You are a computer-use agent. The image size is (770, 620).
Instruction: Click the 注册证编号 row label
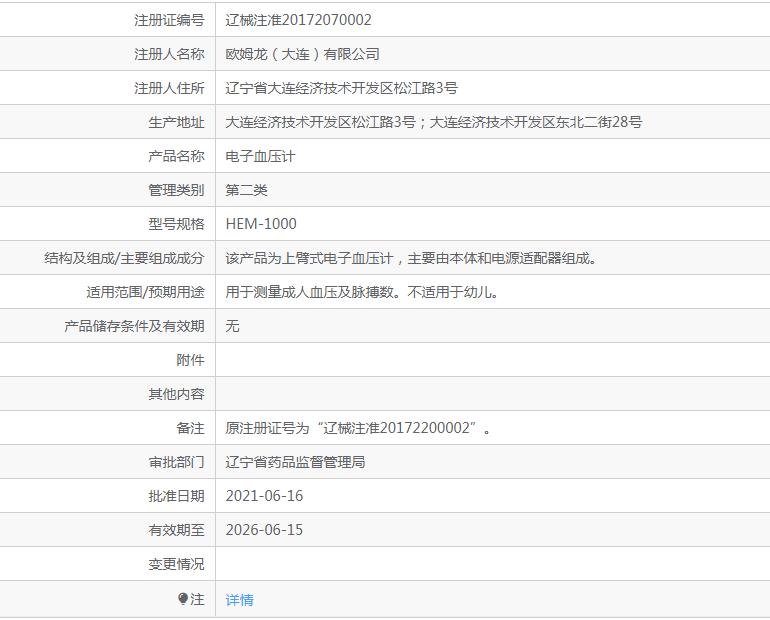pyautogui.click(x=169, y=20)
